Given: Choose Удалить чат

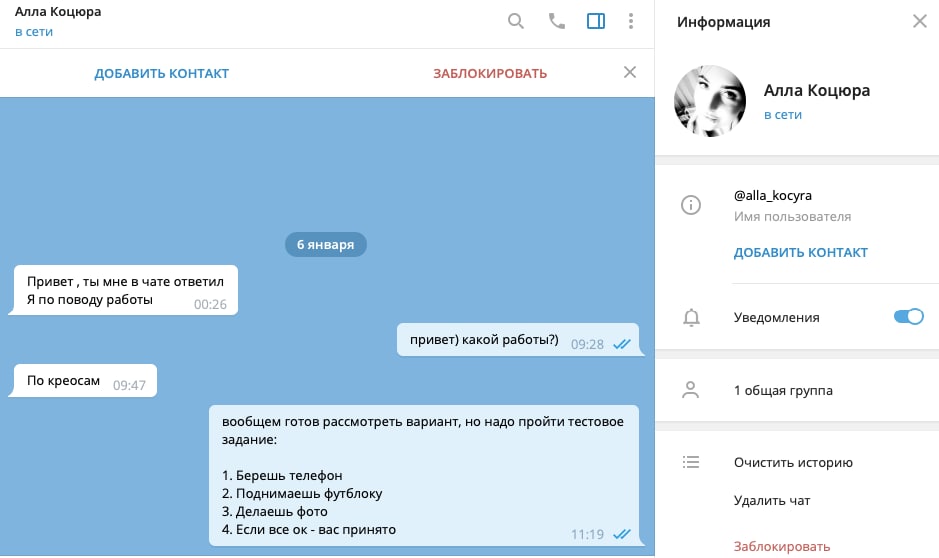Looking at the screenshot, I should coord(772,501).
